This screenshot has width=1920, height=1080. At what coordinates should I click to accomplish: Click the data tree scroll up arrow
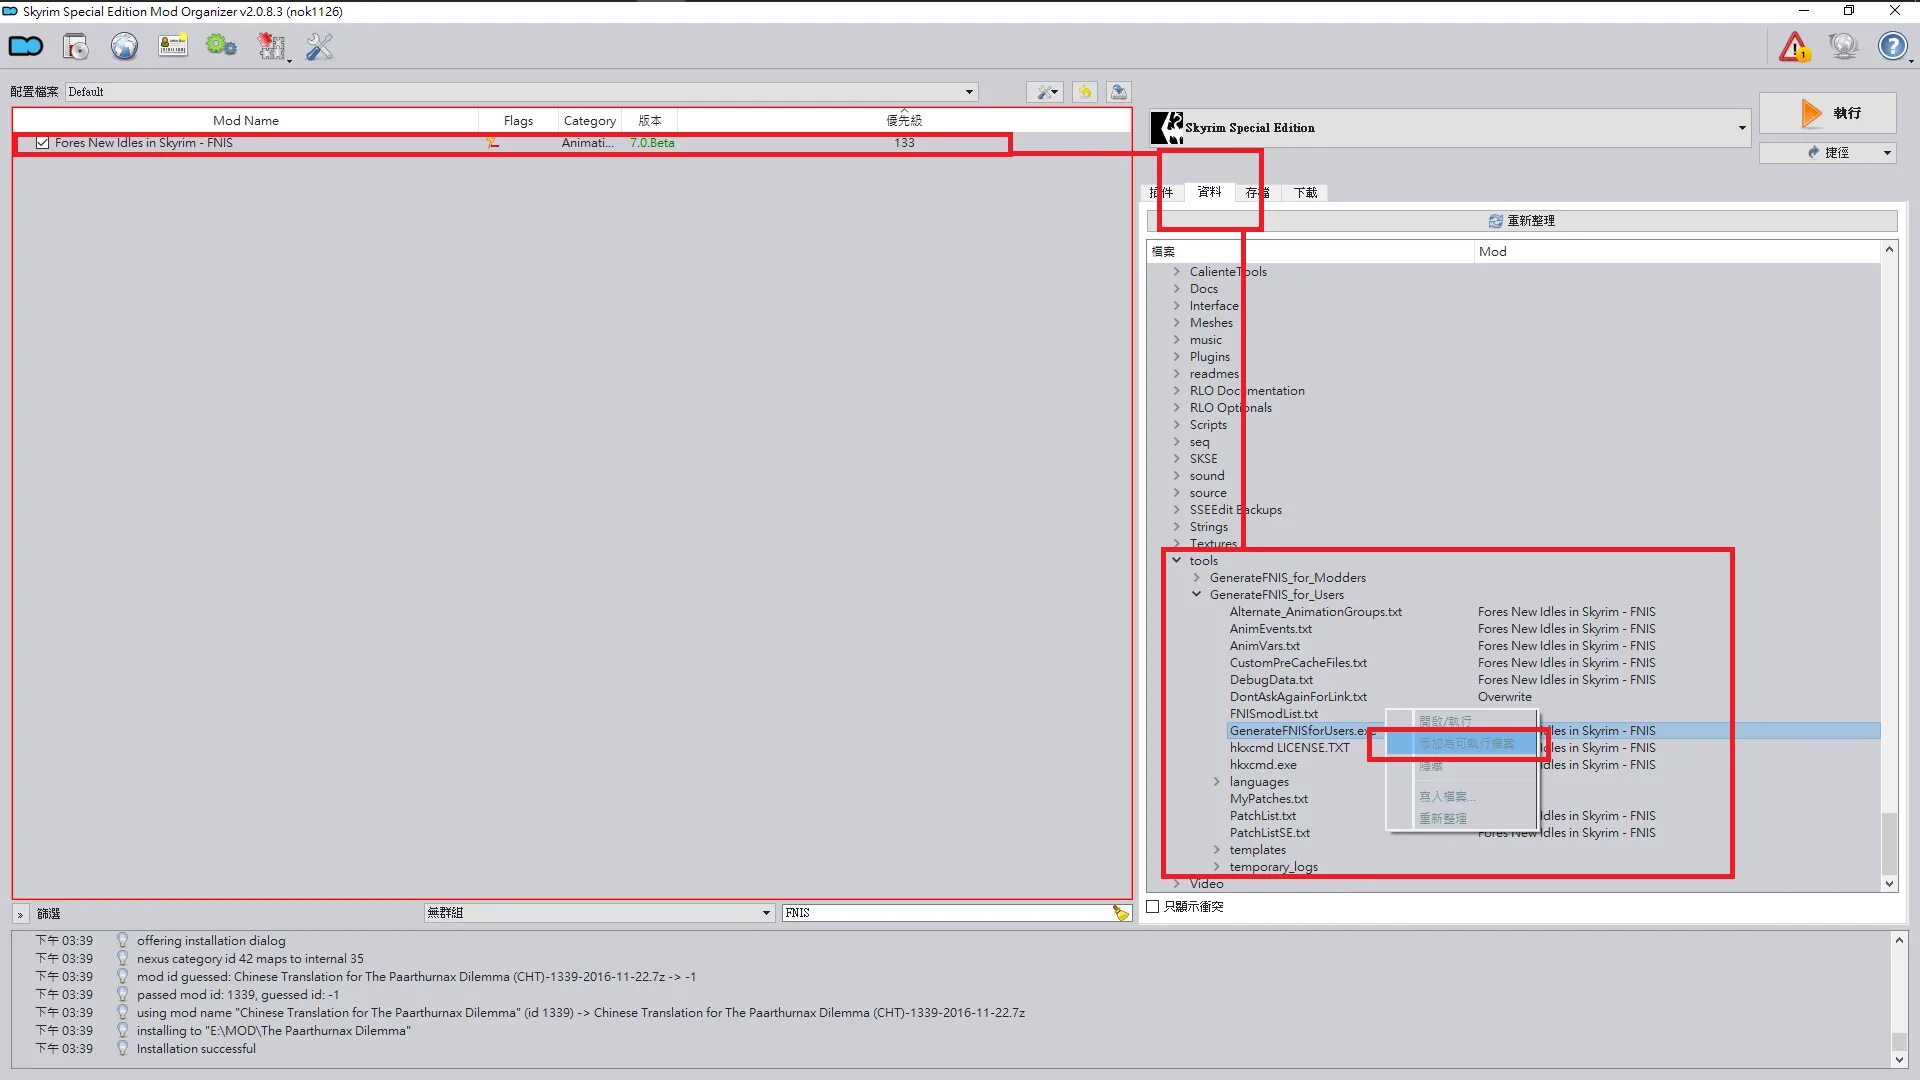pos(1889,249)
